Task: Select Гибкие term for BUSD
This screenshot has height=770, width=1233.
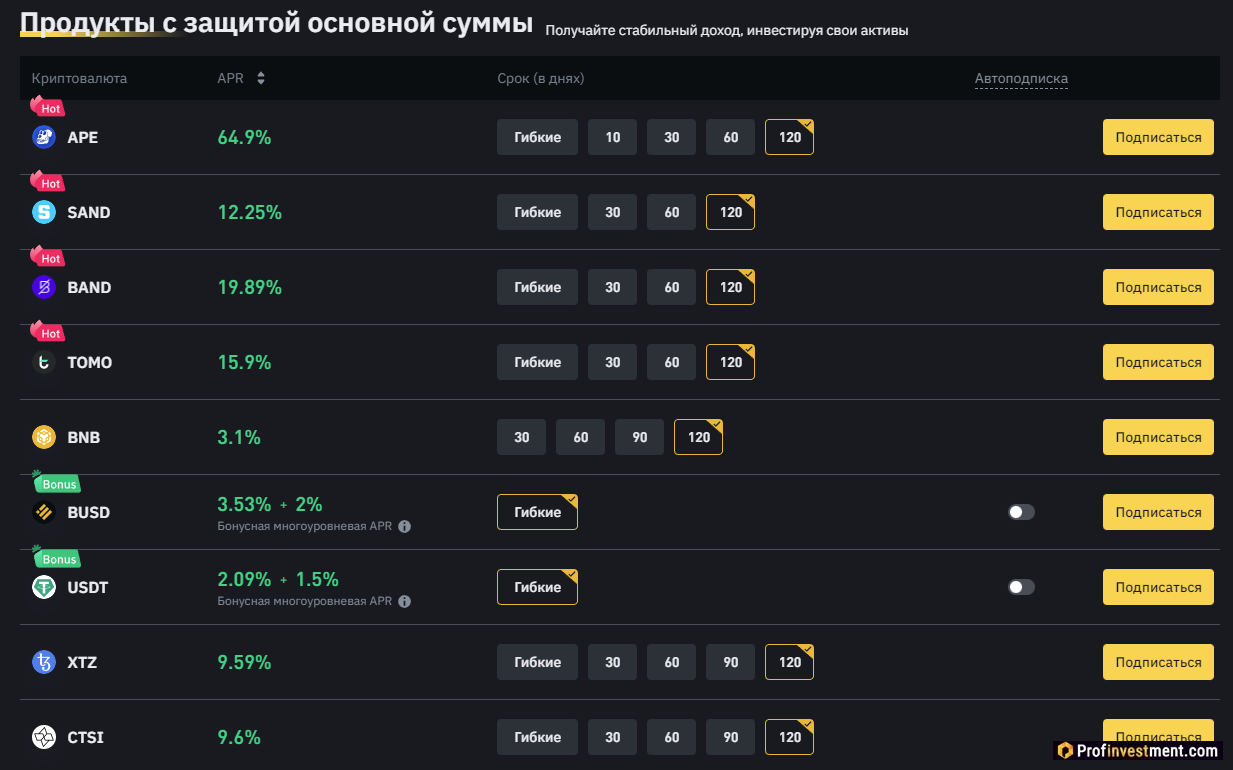Action: pos(538,512)
